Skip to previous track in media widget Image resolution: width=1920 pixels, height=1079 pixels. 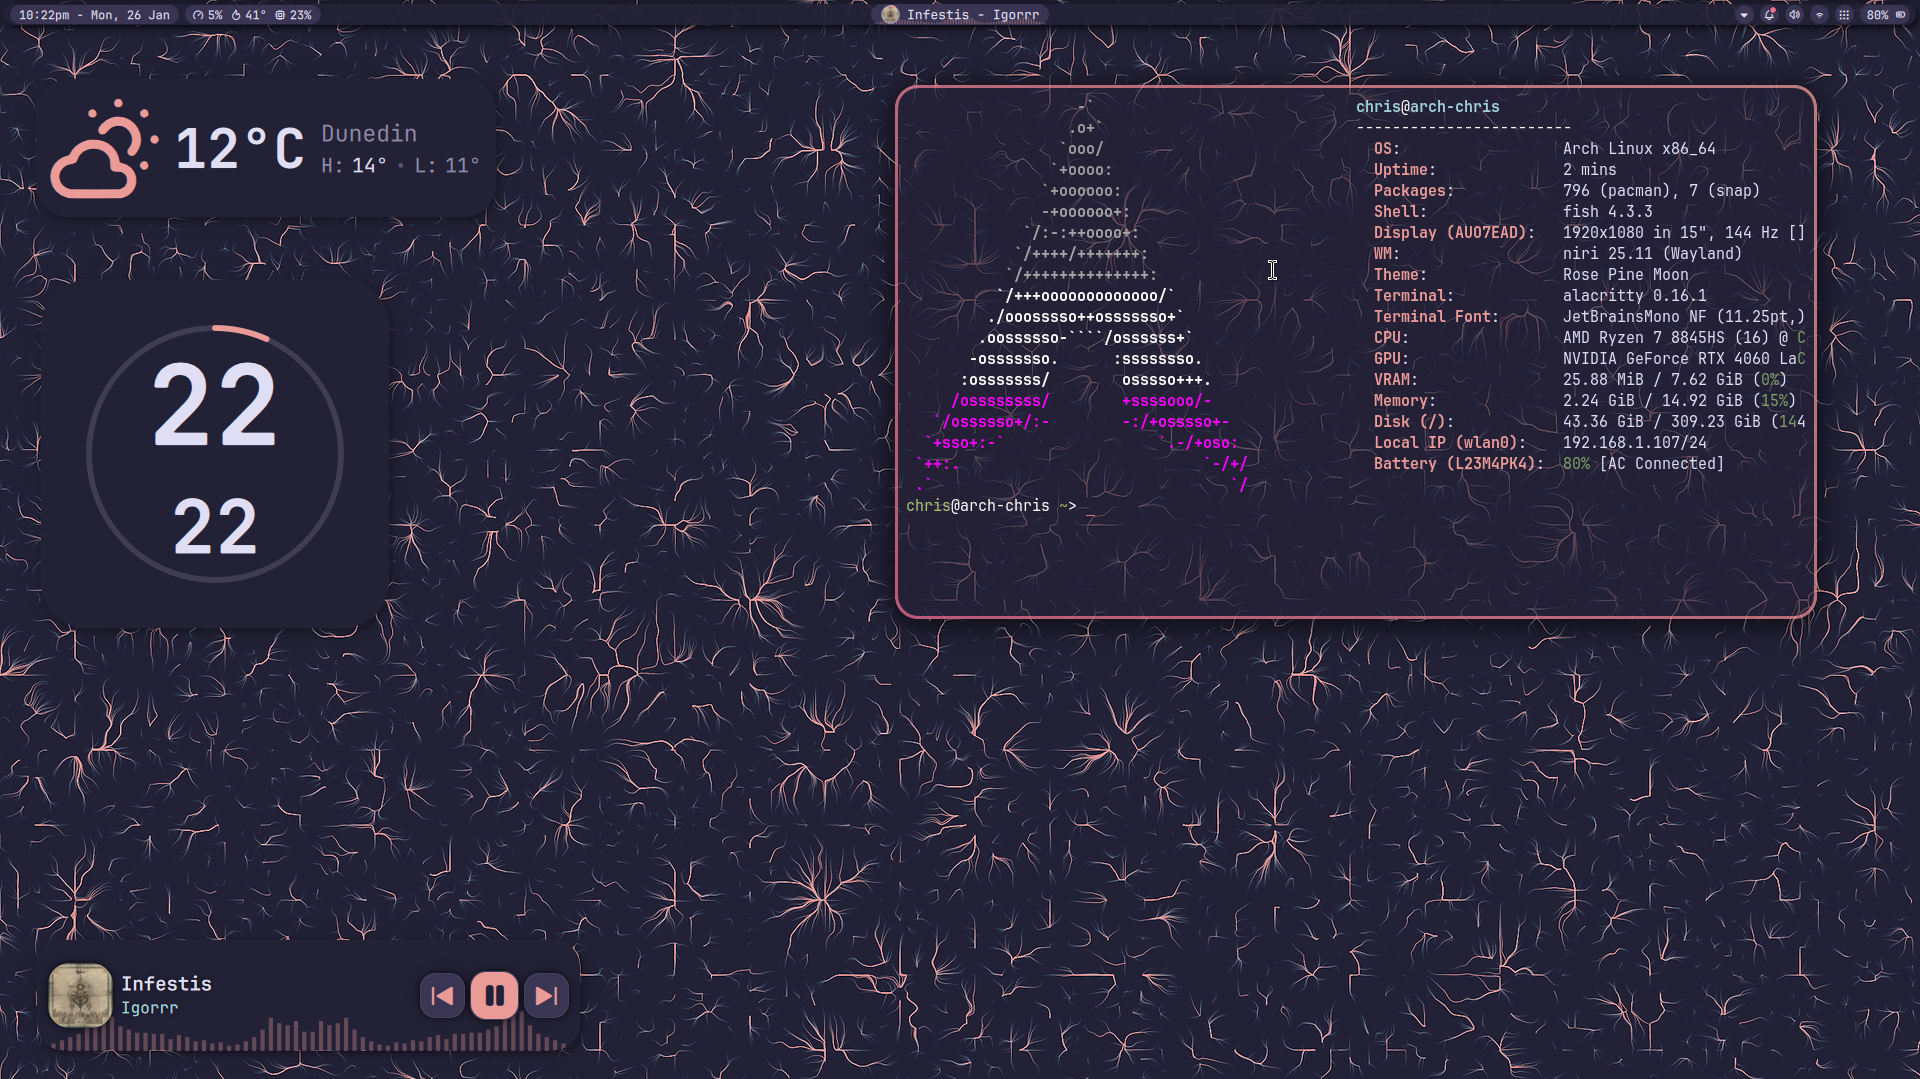pos(442,995)
